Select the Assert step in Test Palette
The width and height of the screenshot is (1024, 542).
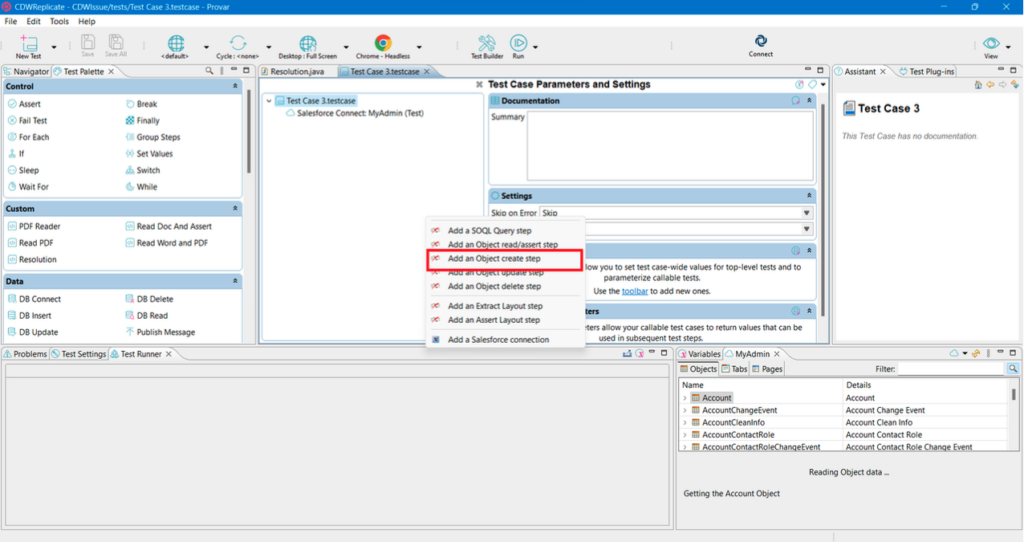(24, 104)
